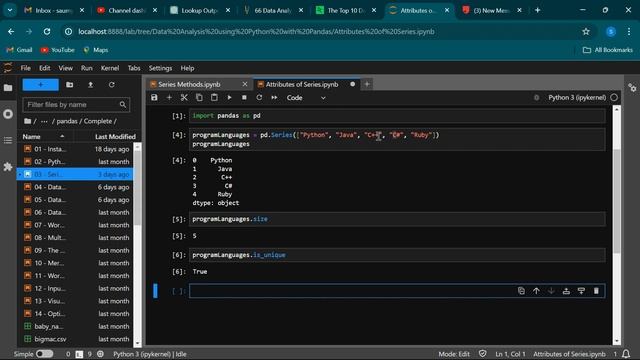This screenshot has height=360, width=640.
Task: Restart the kernel with the circular arrow icon
Action: (x=259, y=98)
